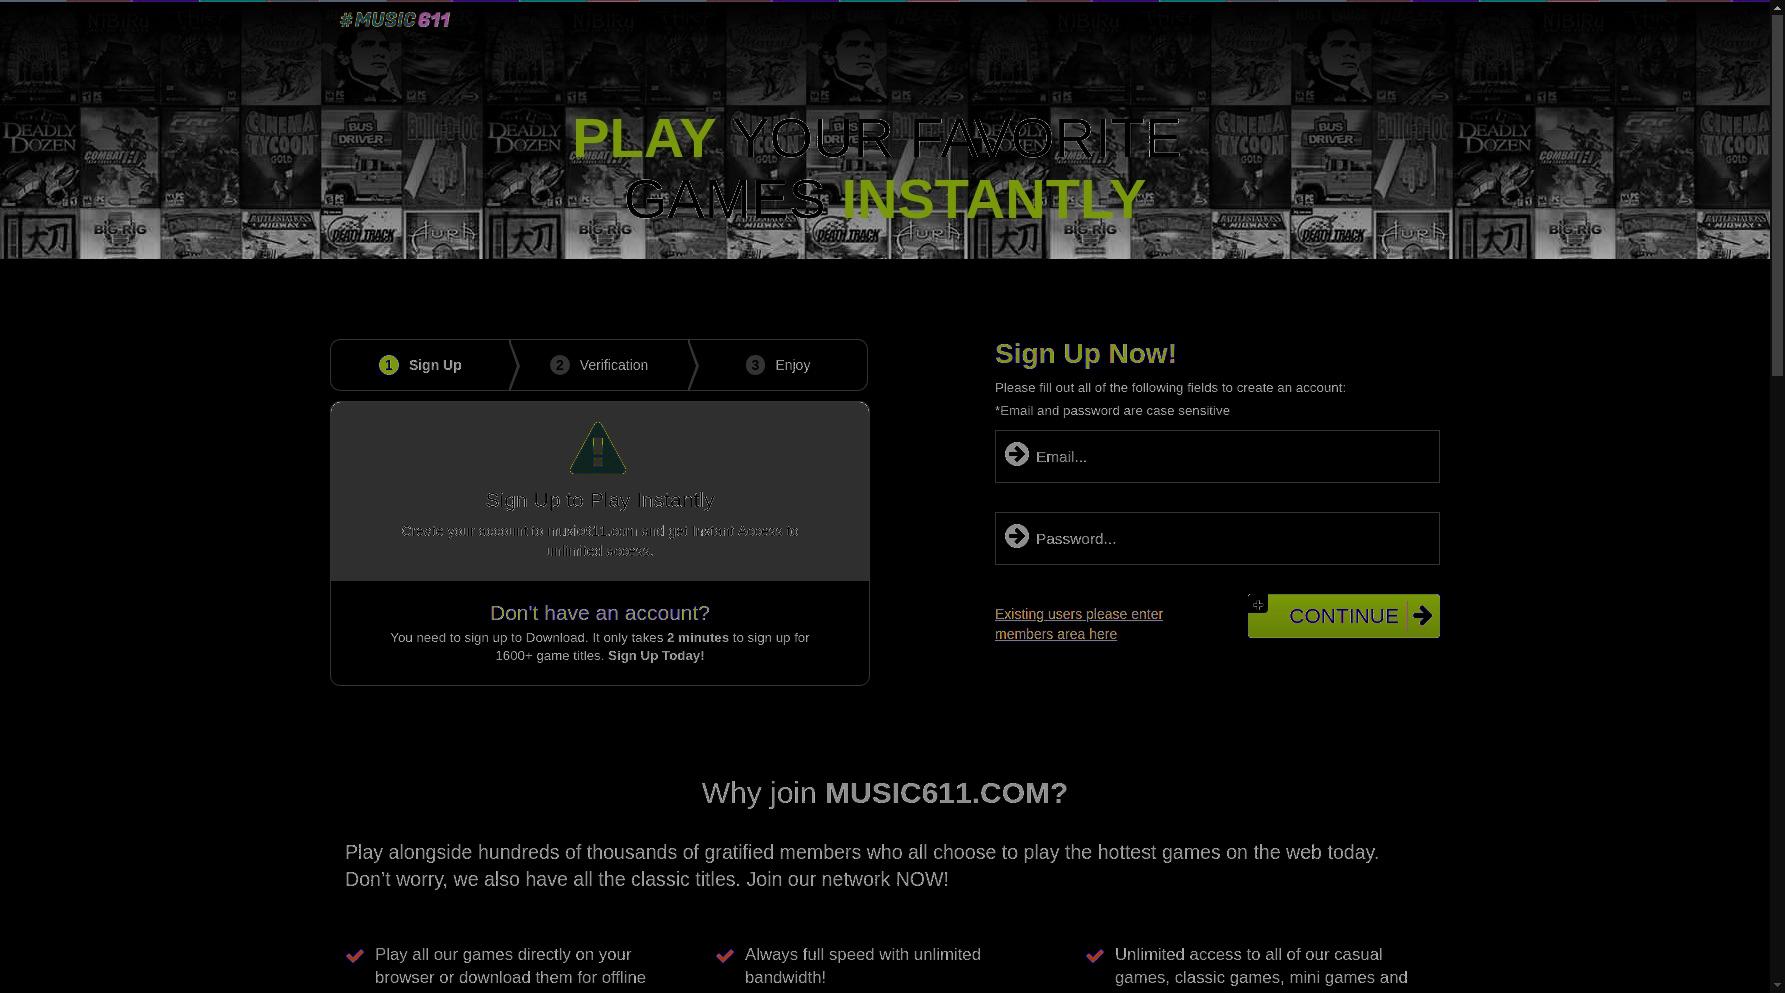Click the checkmark beside 'Play all our games'
The height and width of the screenshot is (993, 1785).
355,956
